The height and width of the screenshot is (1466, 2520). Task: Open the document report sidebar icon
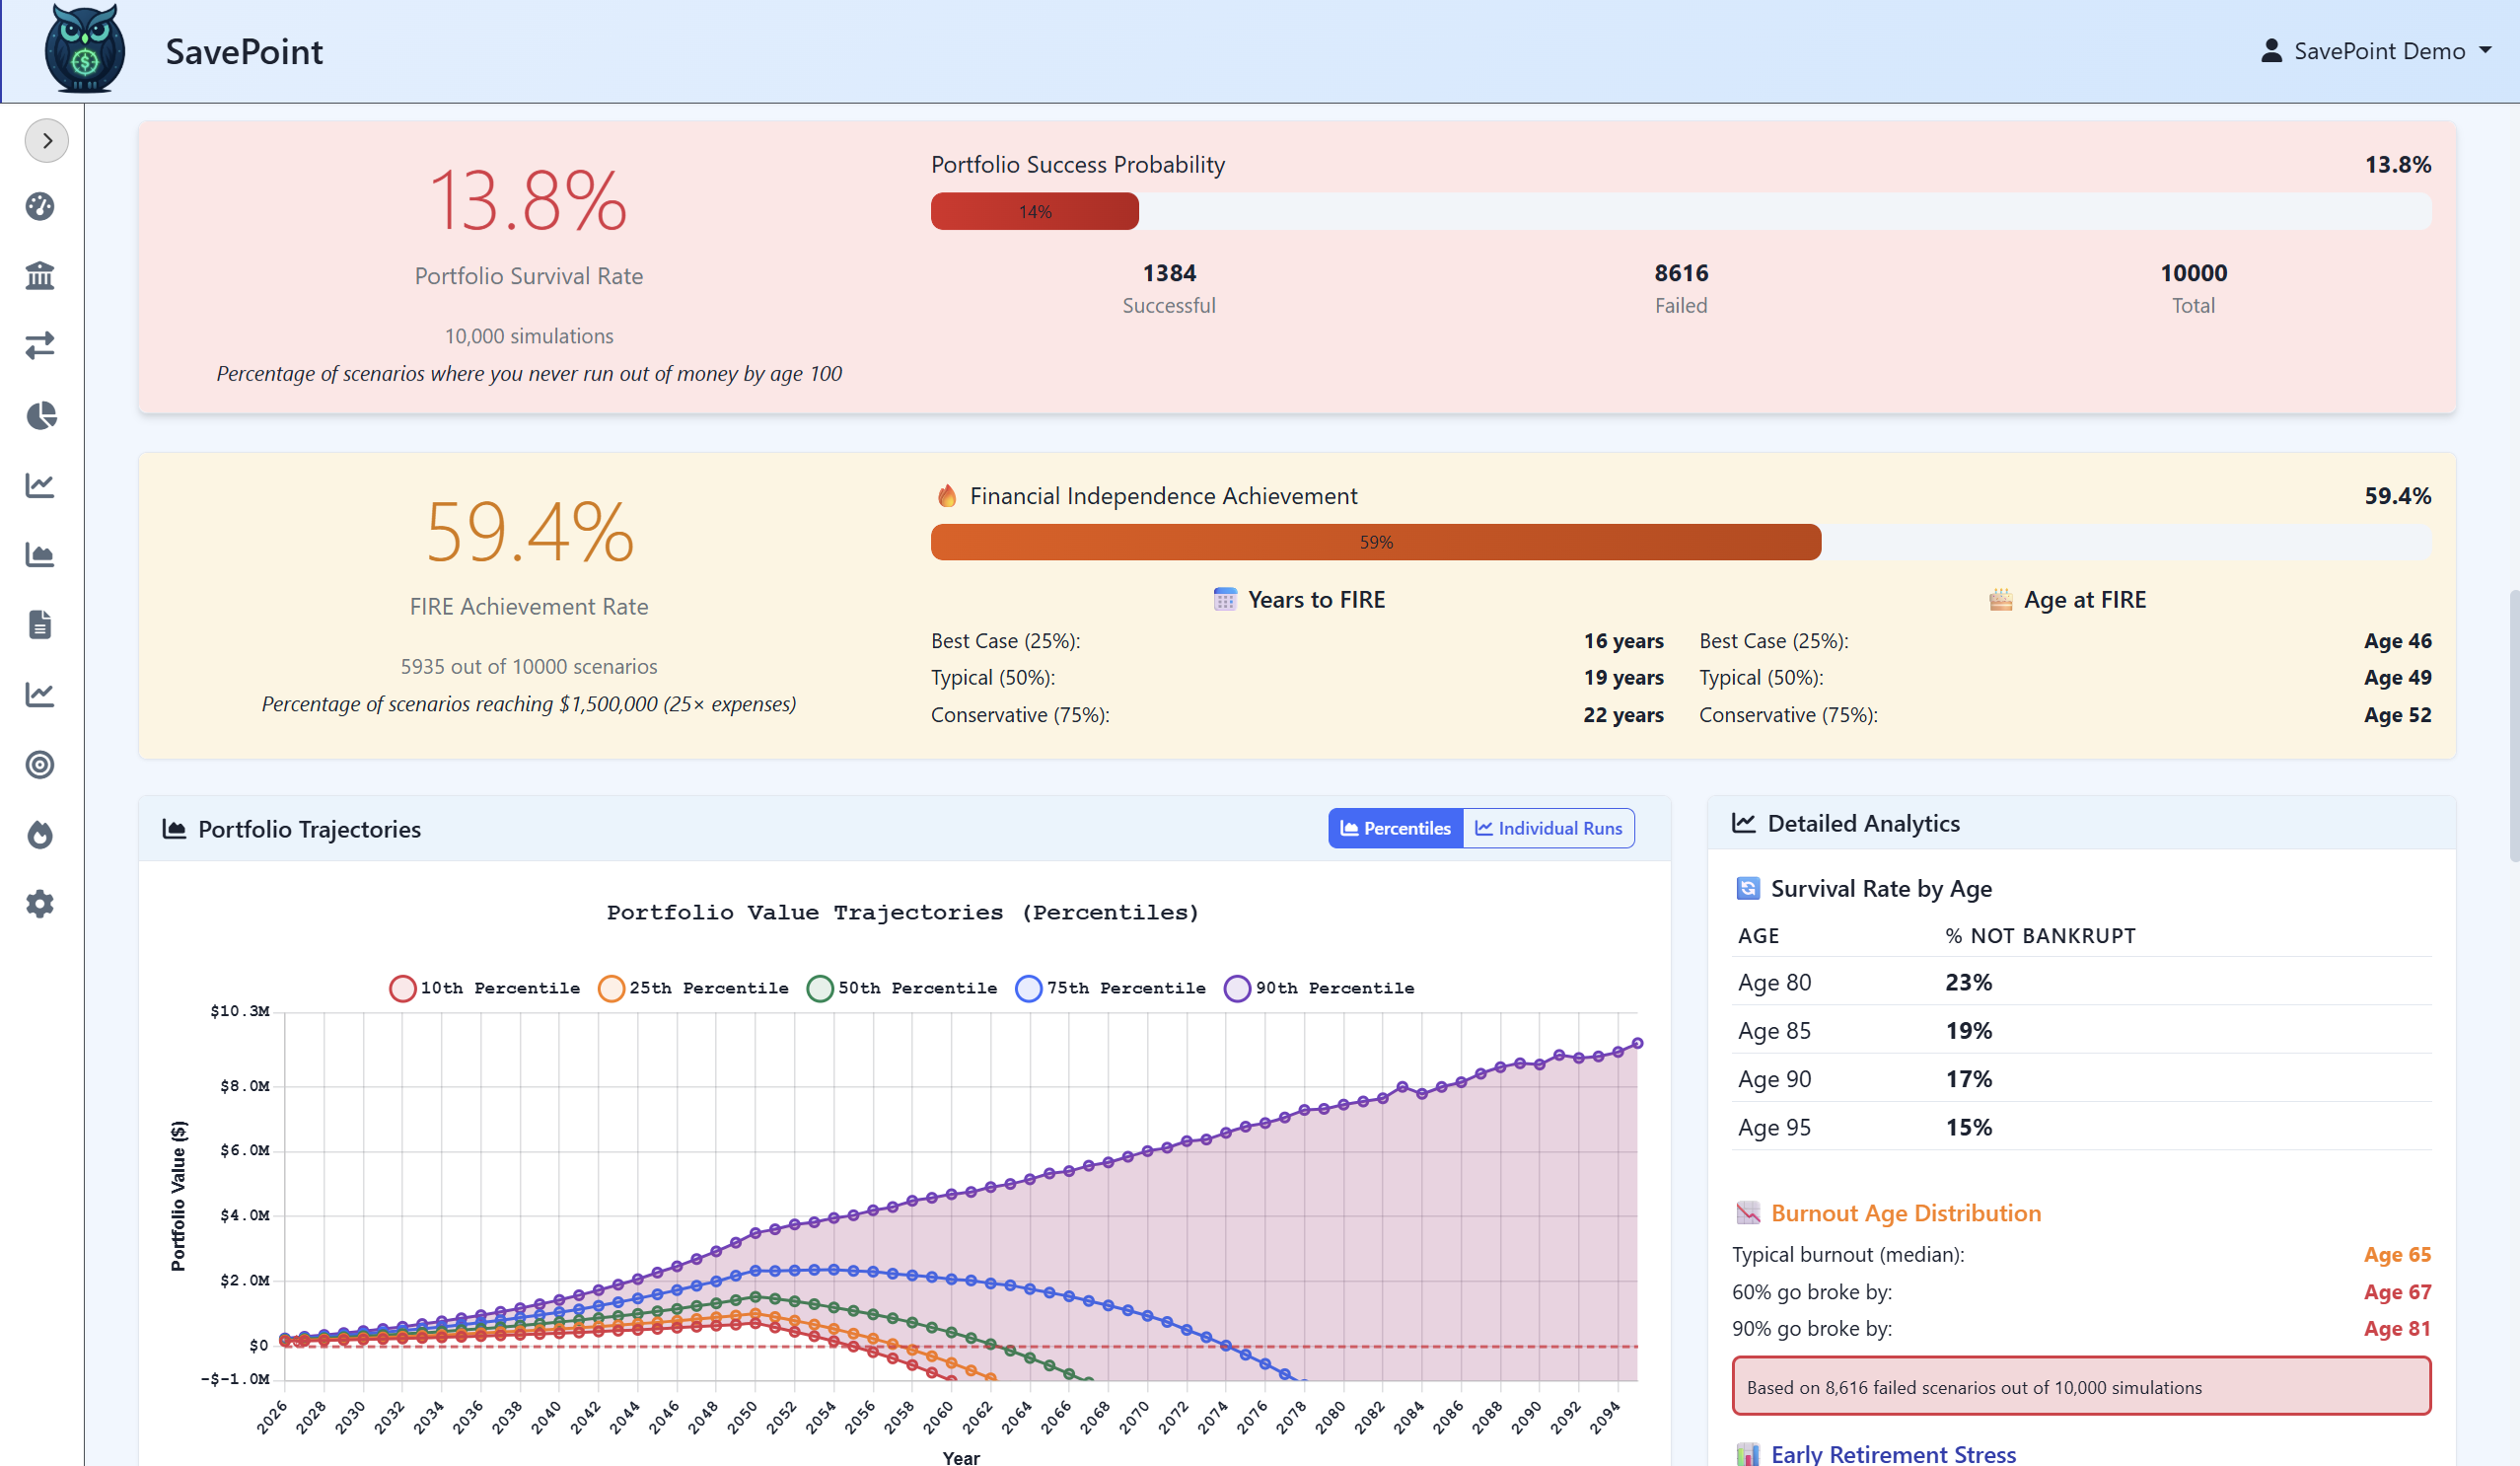pyautogui.click(x=40, y=625)
